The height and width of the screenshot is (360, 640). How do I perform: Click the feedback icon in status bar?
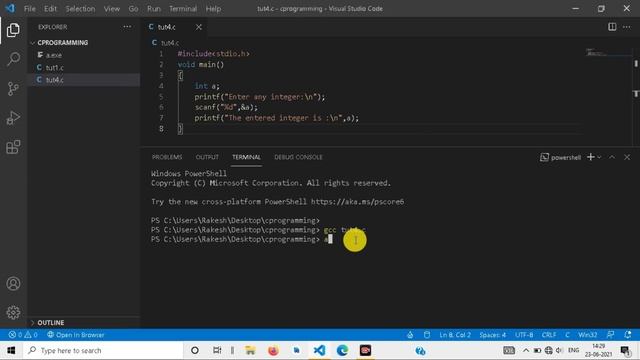pos(610,335)
